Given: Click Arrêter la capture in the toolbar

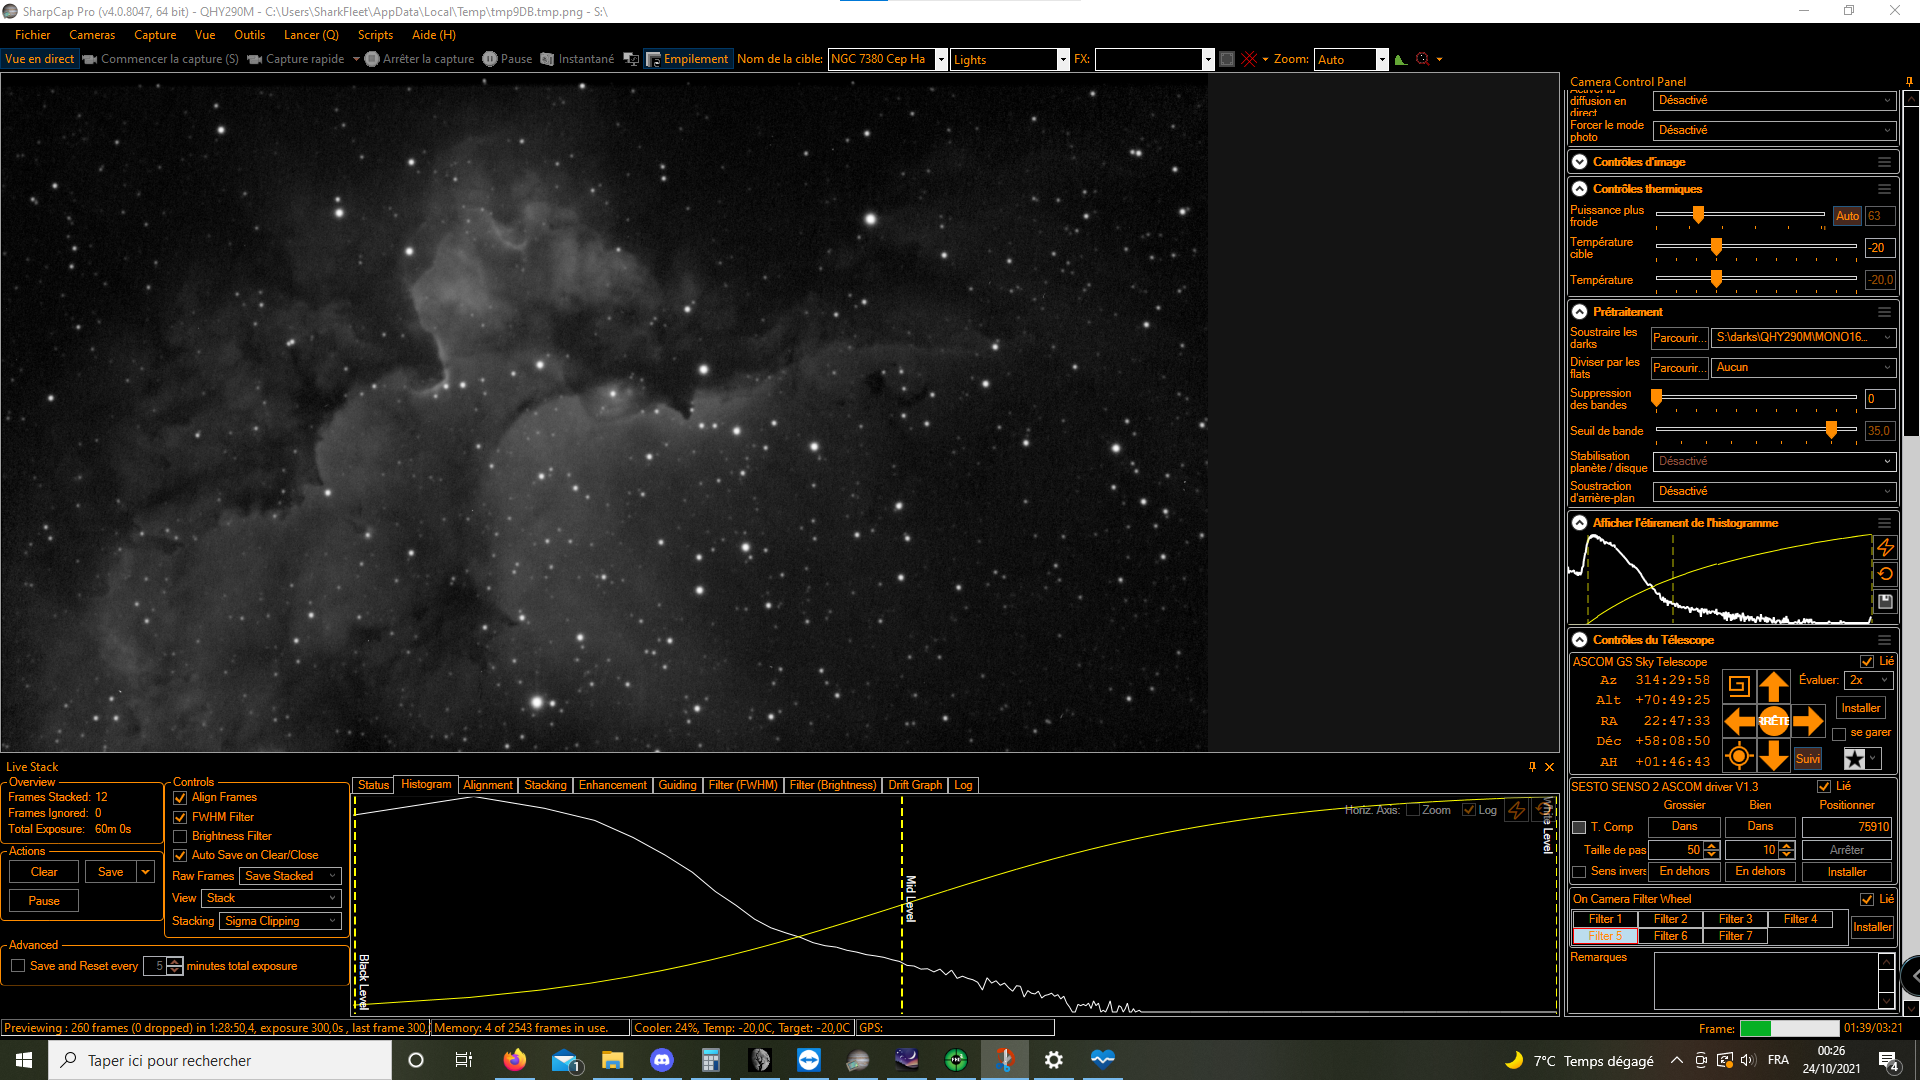Looking at the screenshot, I should point(419,59).
